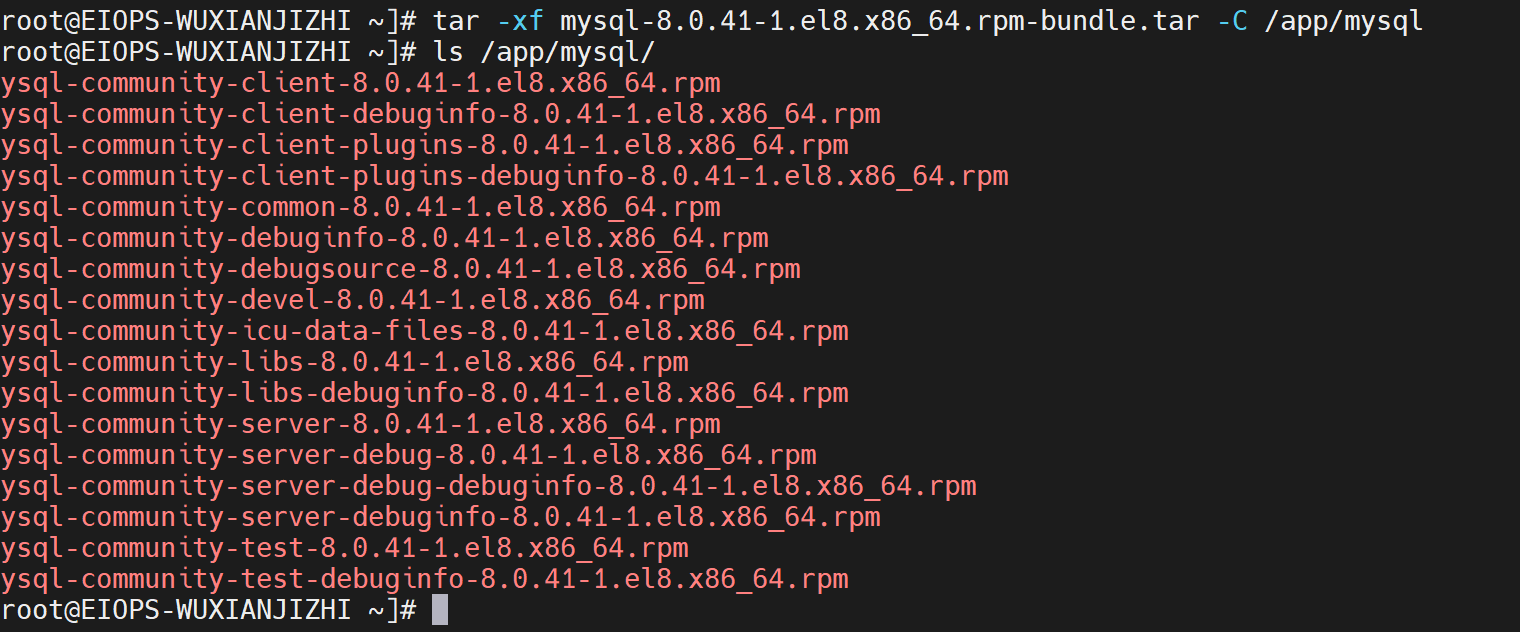
Task: Click the community-test-8.0.41 rpm filename
Action: [344, 548]
